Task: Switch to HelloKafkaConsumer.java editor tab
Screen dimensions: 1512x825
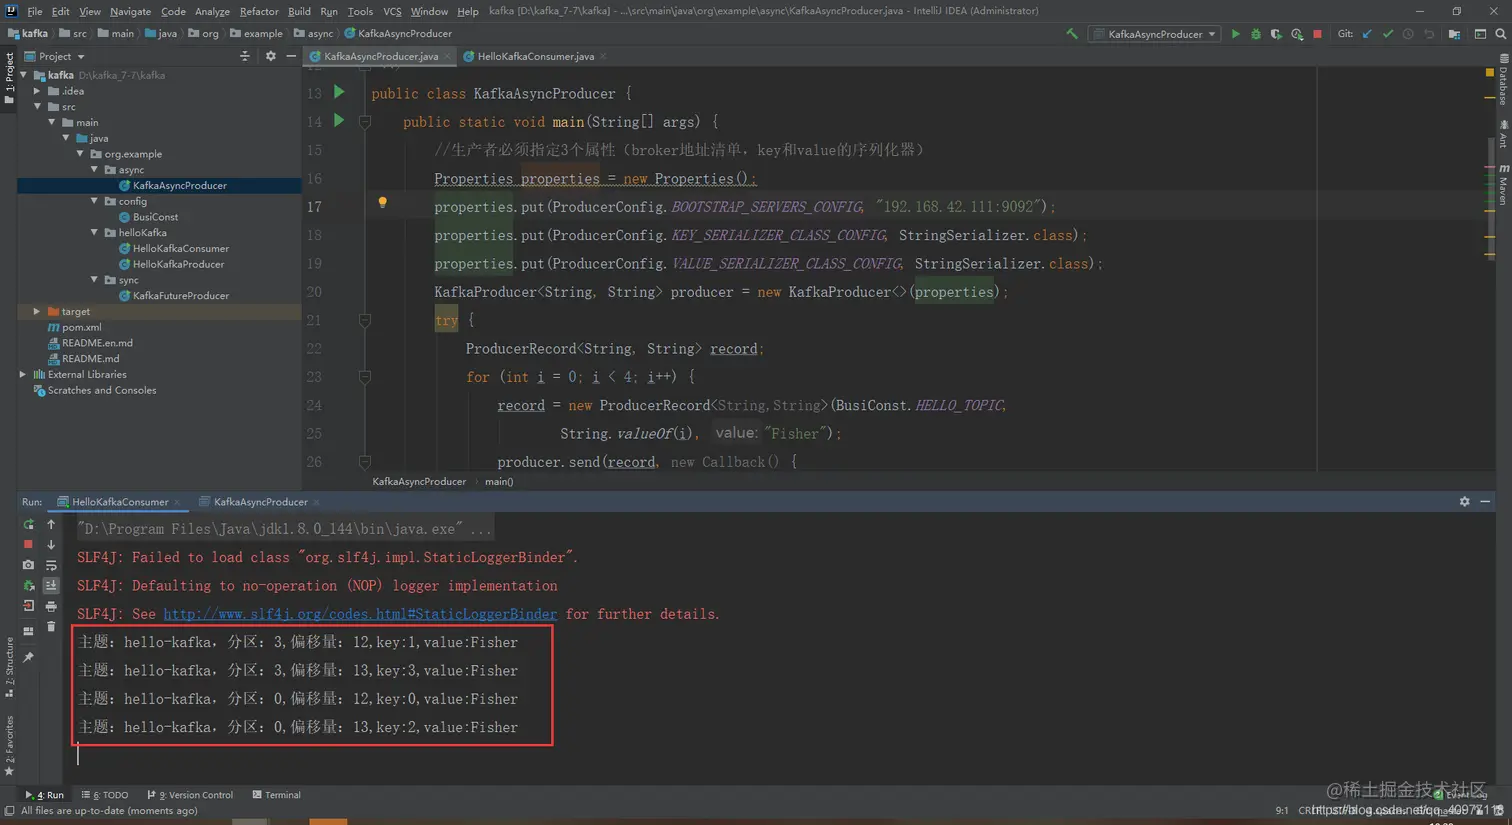Action: coord(536,56)
